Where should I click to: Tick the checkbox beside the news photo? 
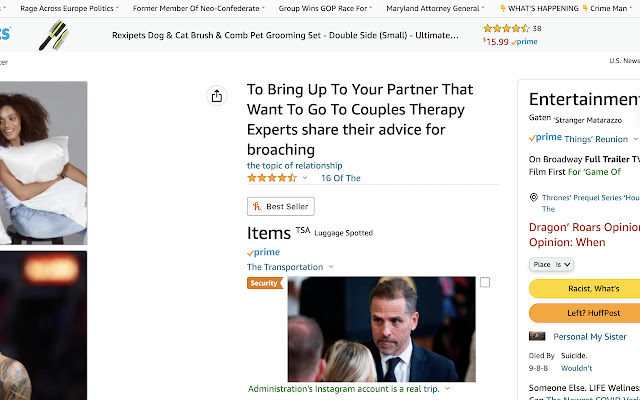tap(485, 282)
